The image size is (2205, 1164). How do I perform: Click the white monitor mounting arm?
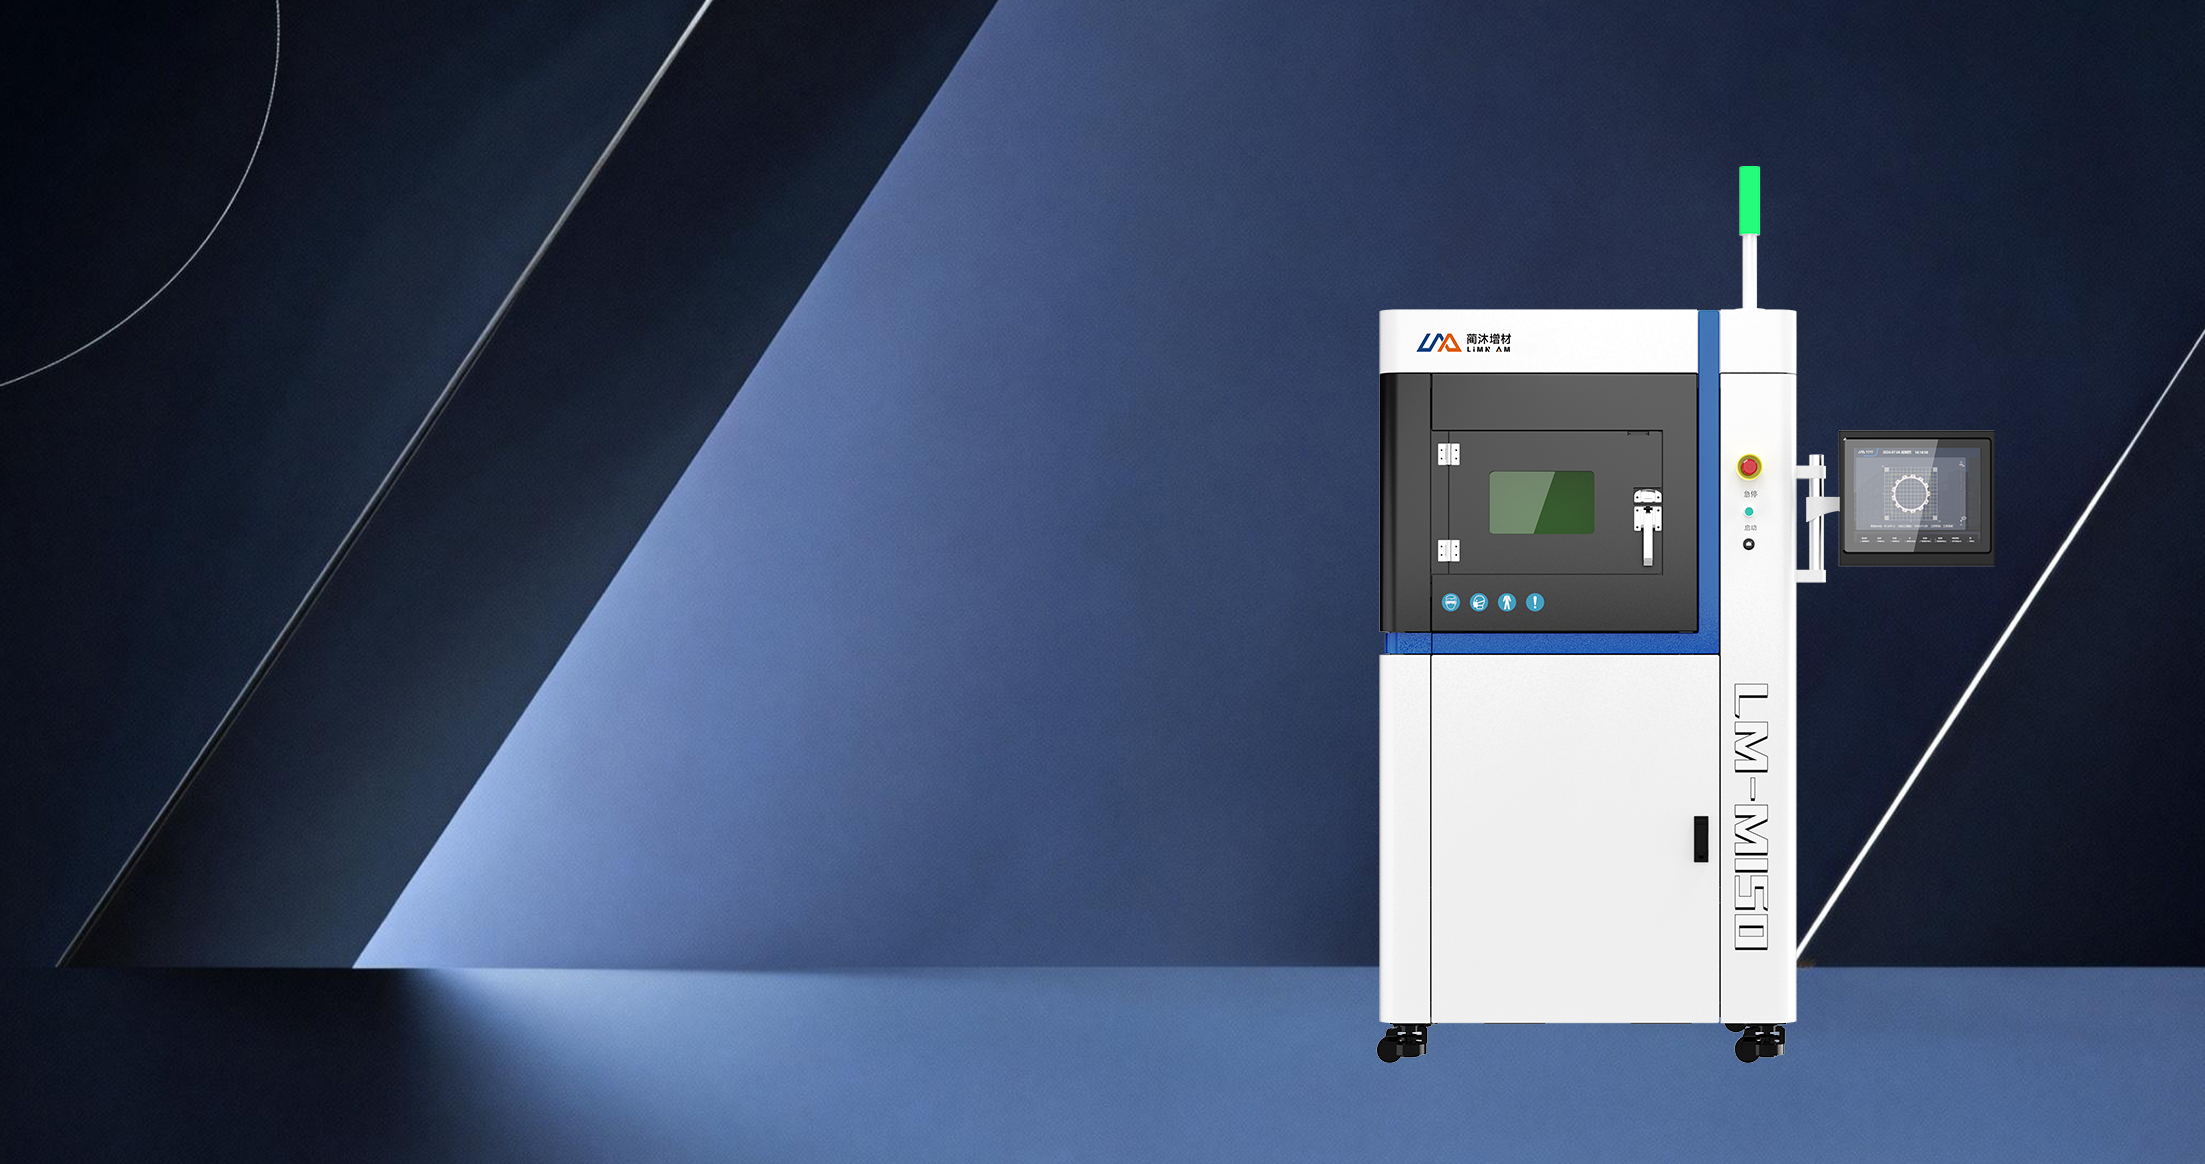tap(1815, 515)
